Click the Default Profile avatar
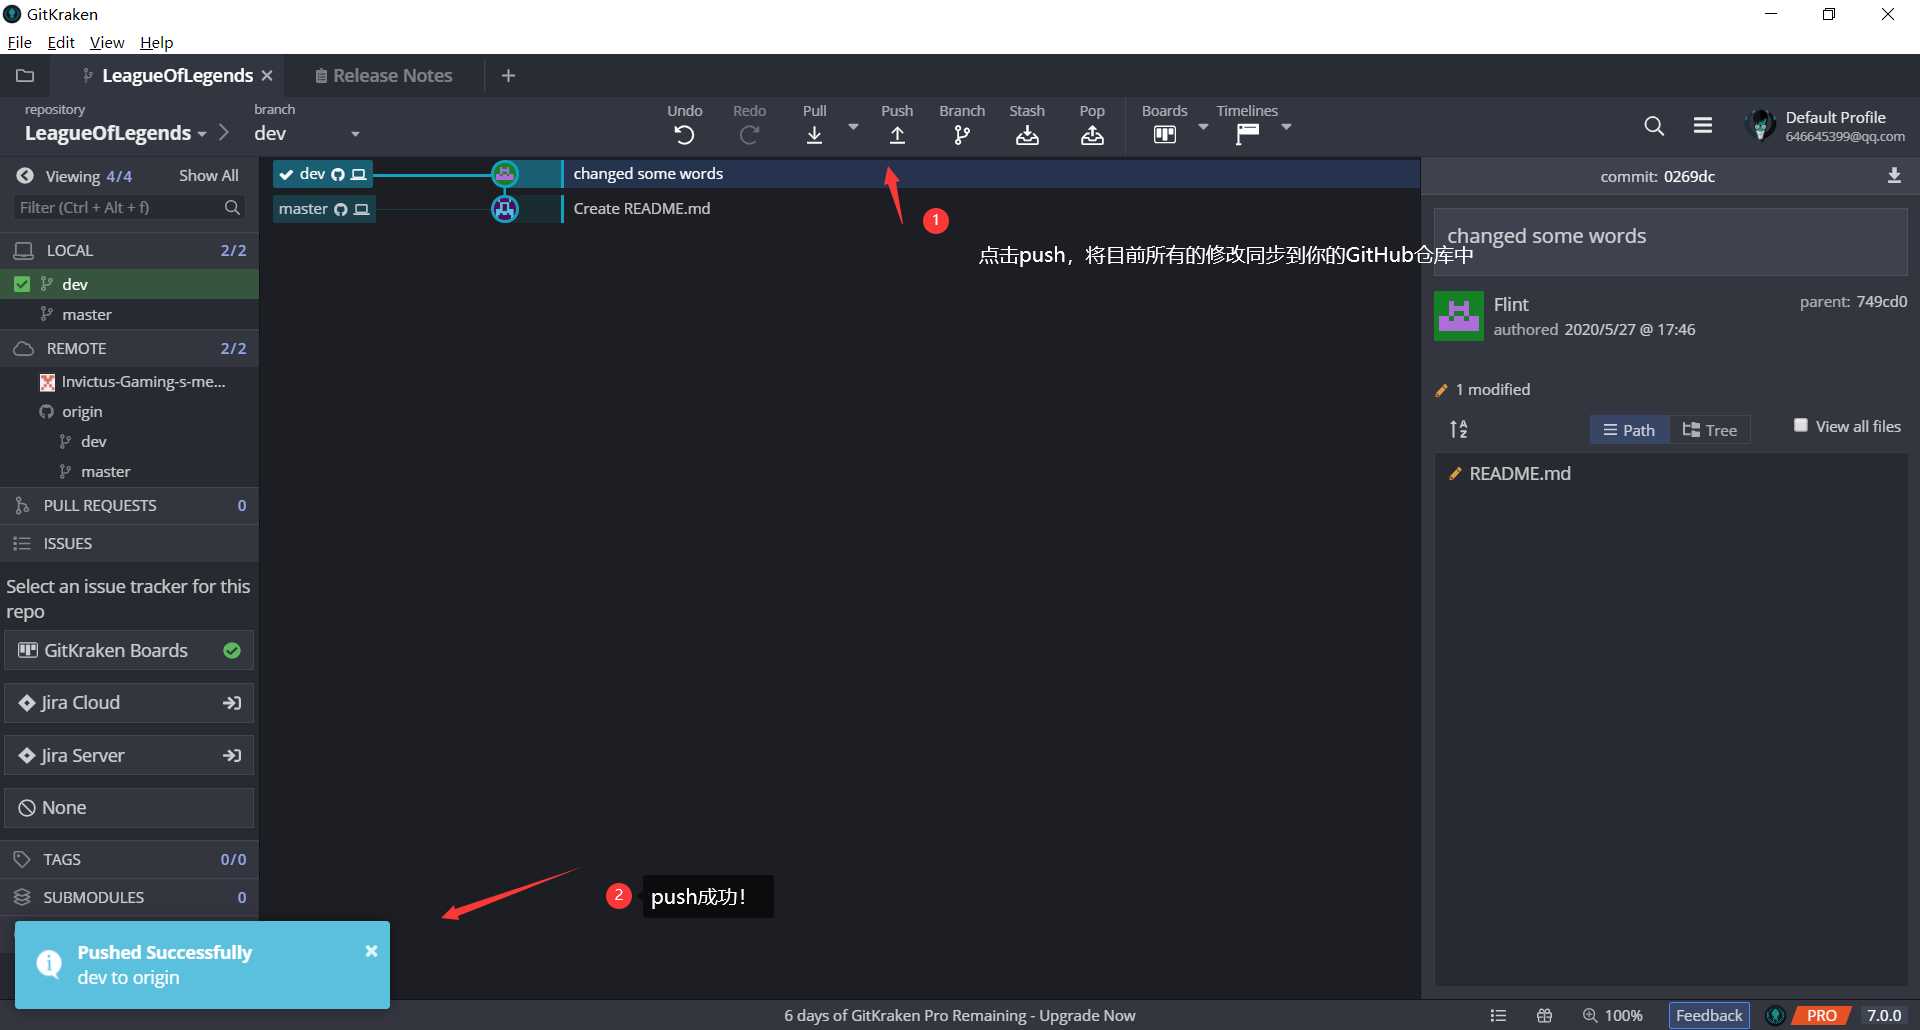The height and width of the screenshot is (1030, 1920). 1760,126
